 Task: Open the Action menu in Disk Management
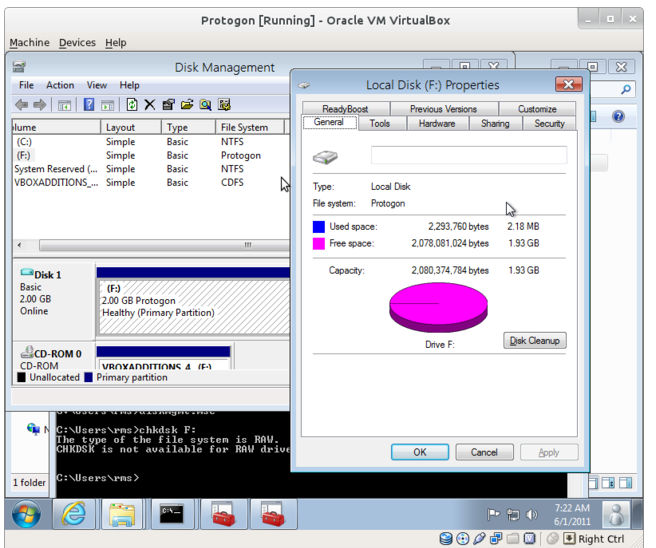point(60,86)
